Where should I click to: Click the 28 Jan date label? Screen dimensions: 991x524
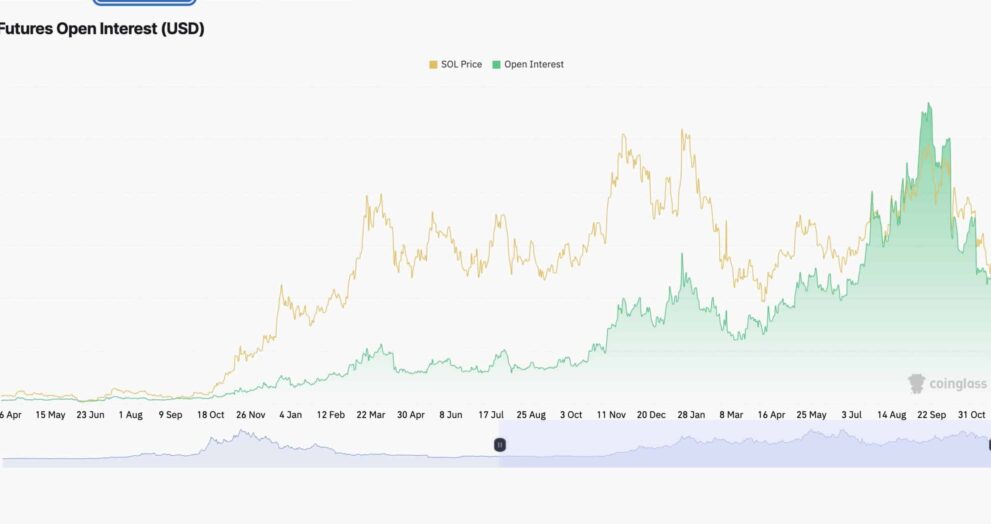(x=691, y=414)
